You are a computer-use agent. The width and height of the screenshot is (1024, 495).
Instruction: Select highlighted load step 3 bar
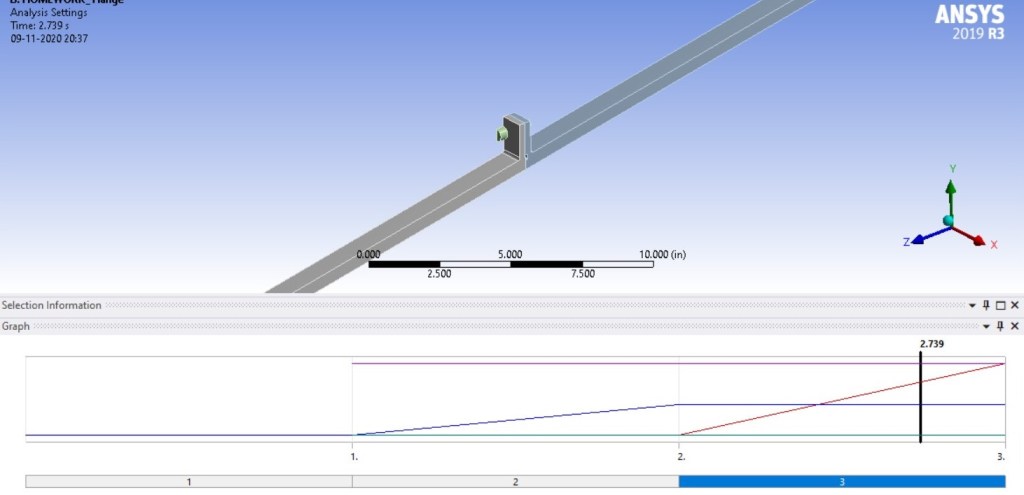click(x=841, y=481)
